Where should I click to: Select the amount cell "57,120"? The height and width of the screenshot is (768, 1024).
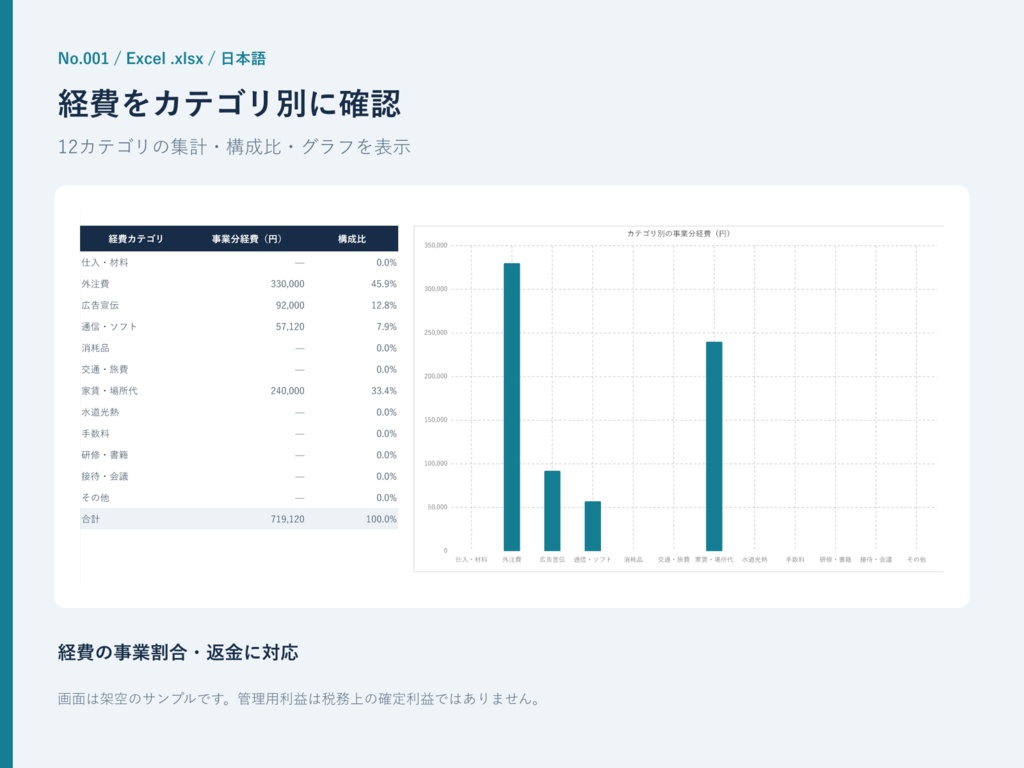(x=290, y=327)
